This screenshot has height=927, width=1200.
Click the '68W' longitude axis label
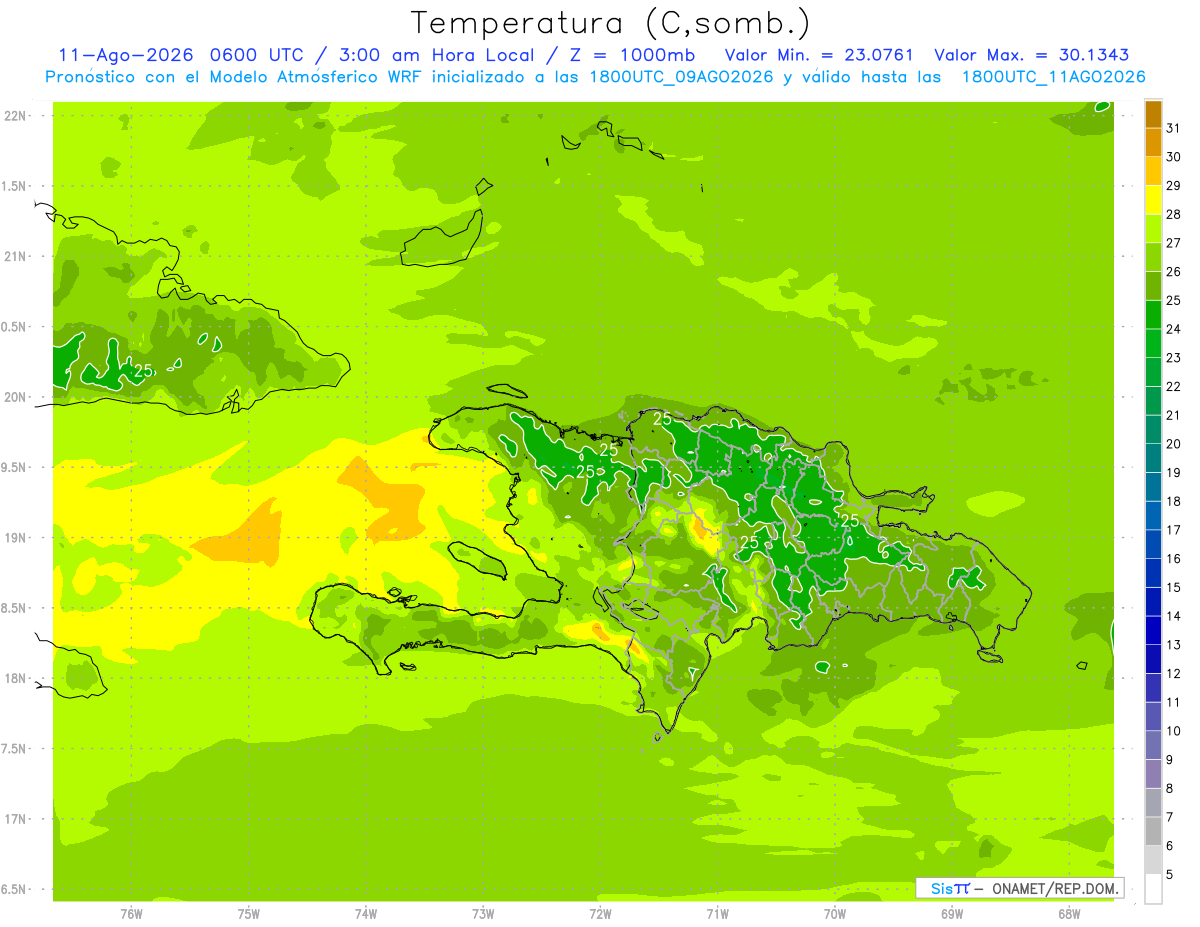coord(1069,913)
